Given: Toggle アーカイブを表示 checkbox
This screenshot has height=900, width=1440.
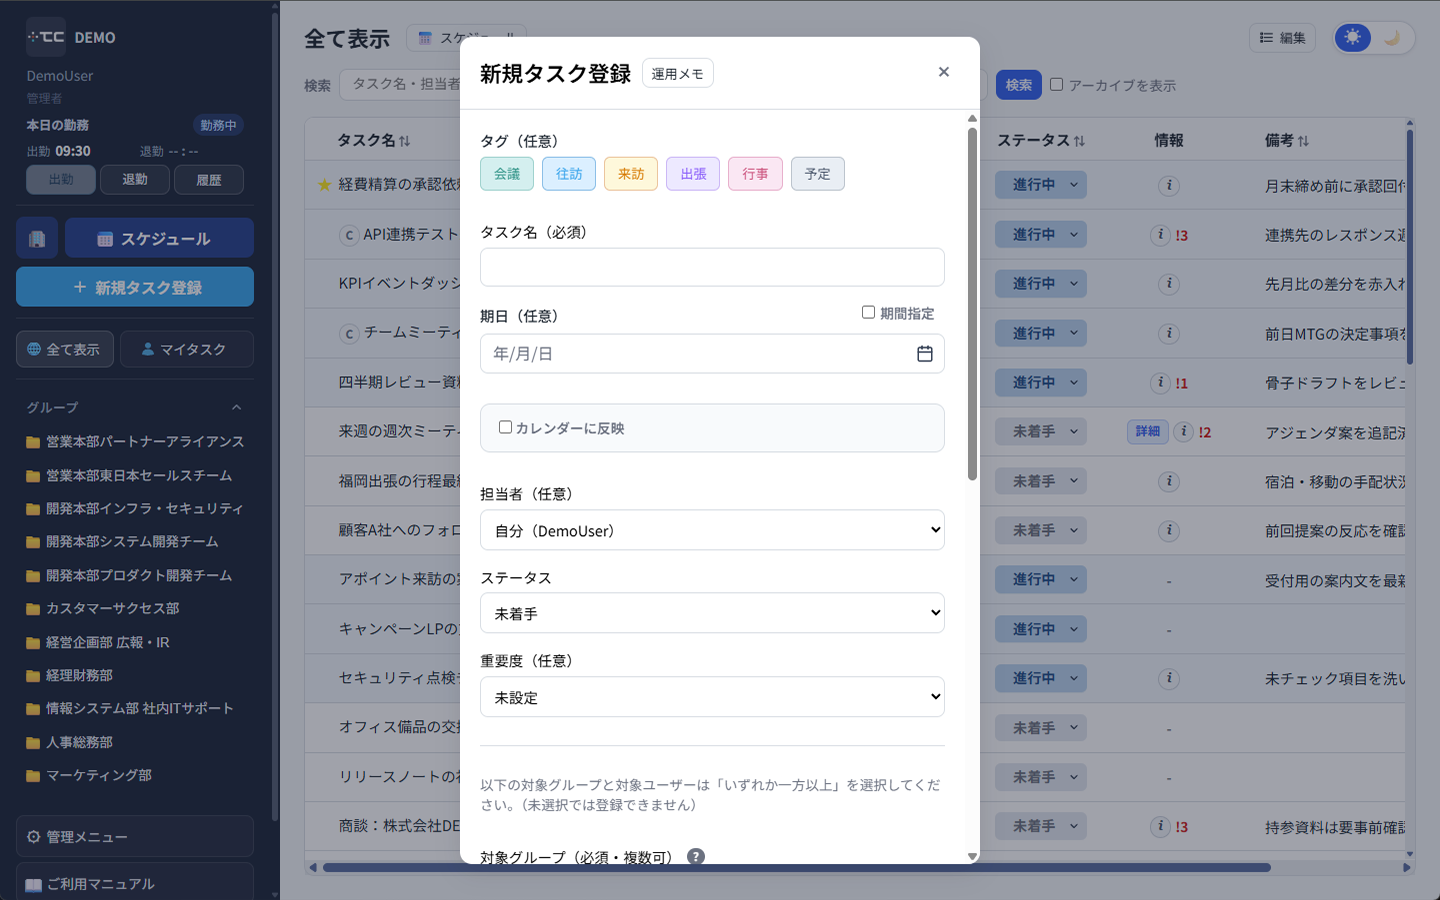Looking at the screenshot, I should [1056, 84].
